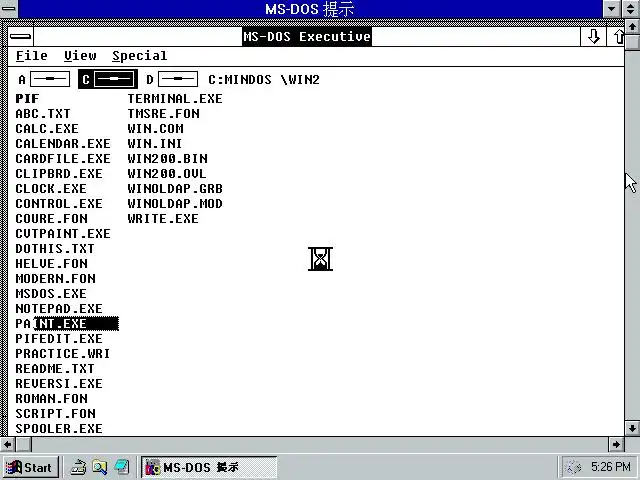This screenshot has height=480, width=640.
Task: Select HELVE.FON file
Action: [x=51, y=264]
